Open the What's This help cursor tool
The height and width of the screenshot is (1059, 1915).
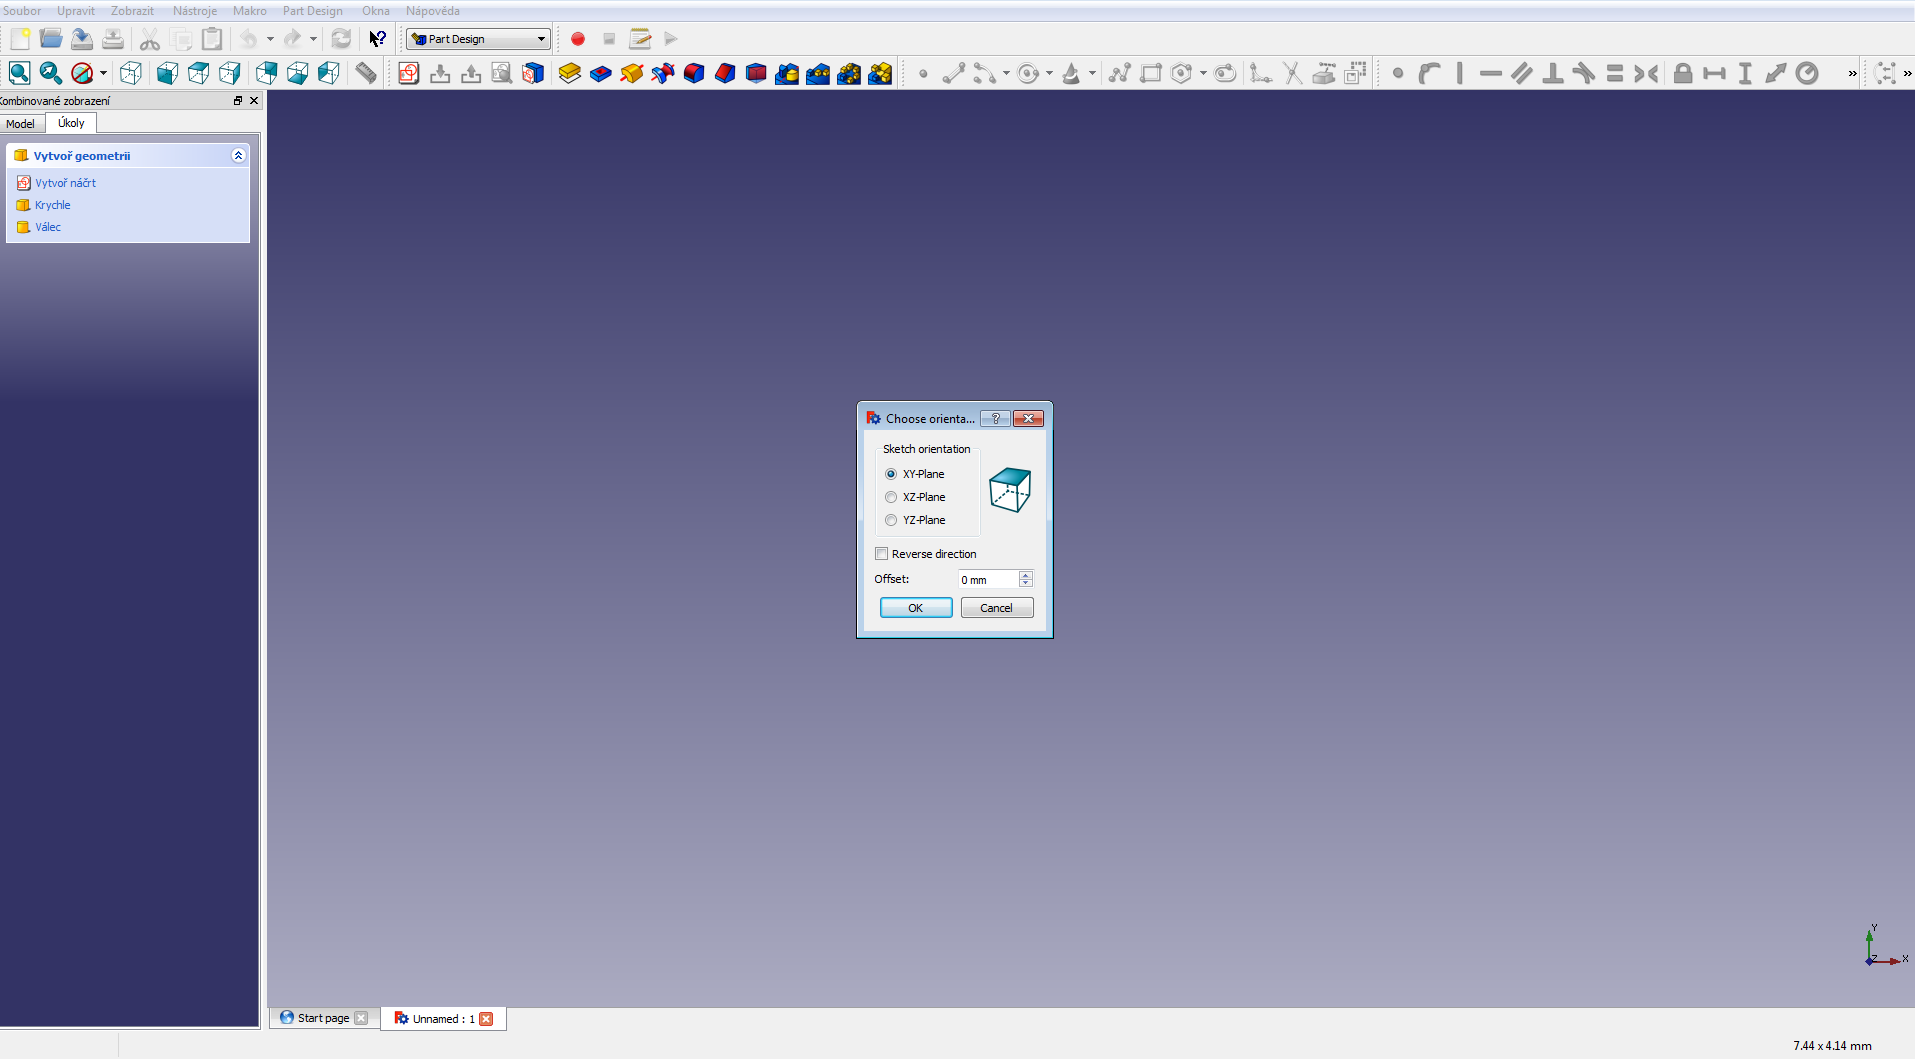(377, 39)
